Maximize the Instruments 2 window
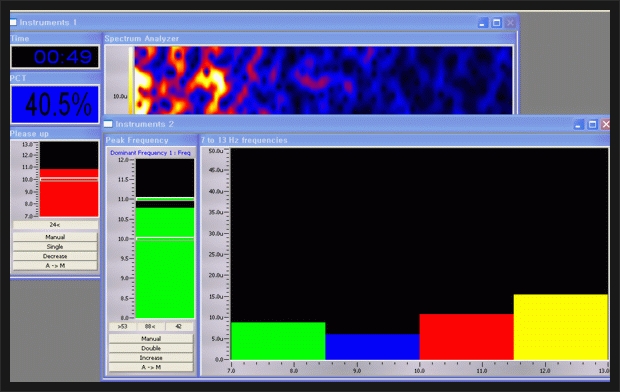This screenshot has width=620, height=392. click(x=592, y=125)
